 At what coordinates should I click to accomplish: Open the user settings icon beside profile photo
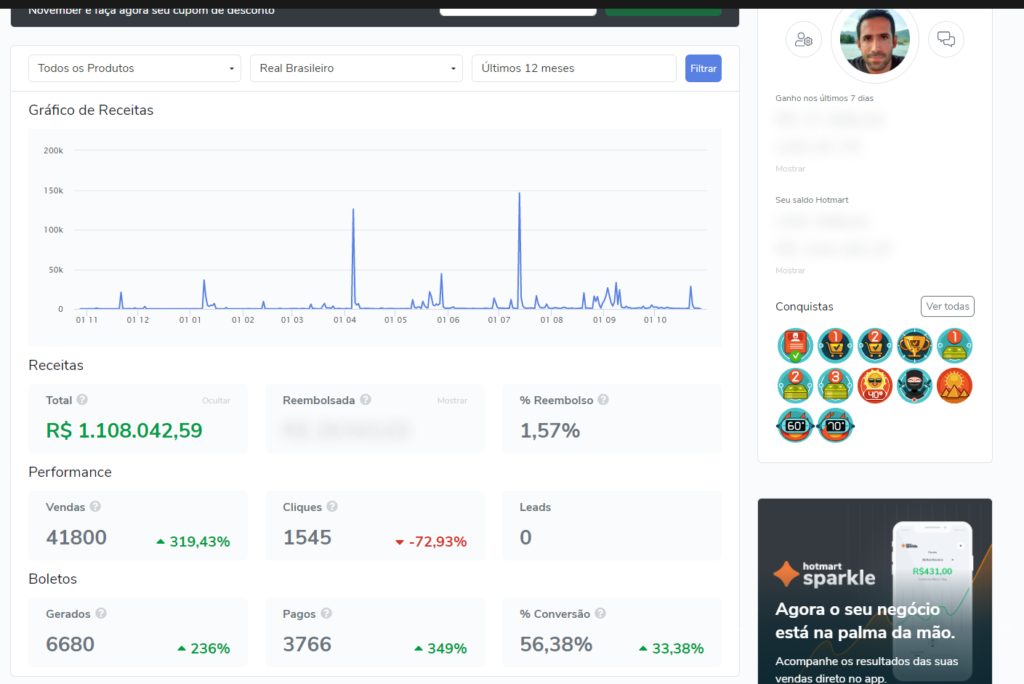pyautogui.click(x=803, y=40)
